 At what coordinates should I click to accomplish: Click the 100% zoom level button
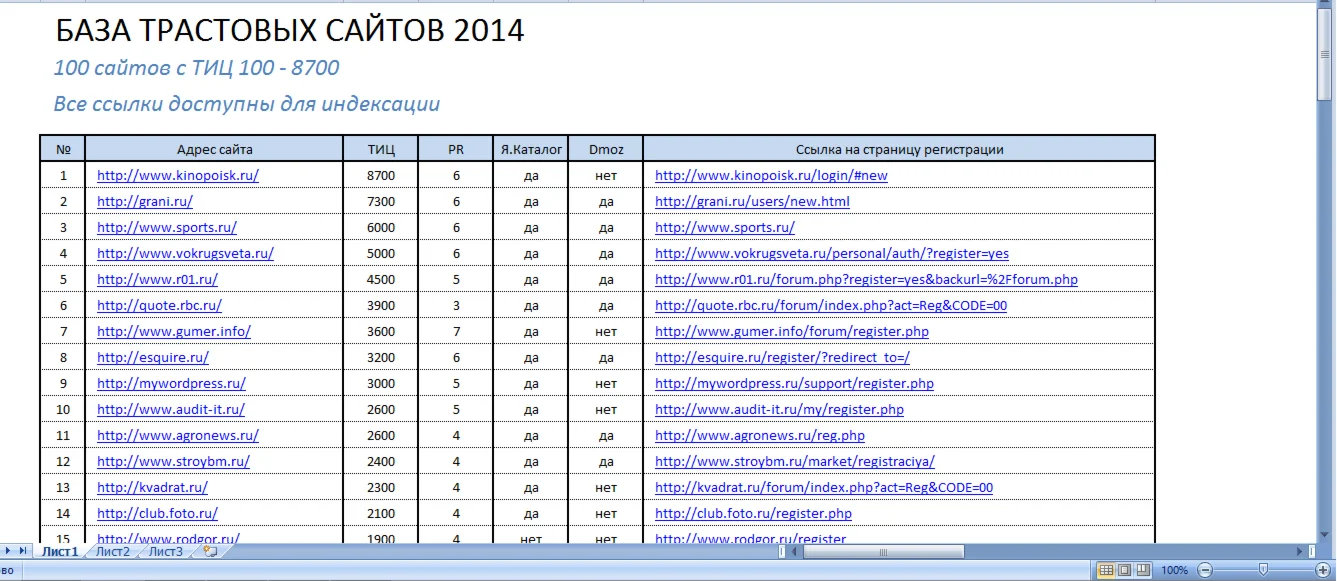click(1175, 570)
